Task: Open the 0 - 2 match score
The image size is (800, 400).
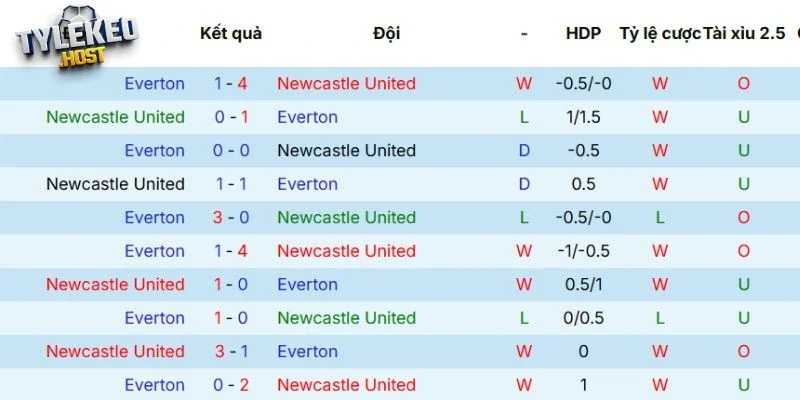Action: click(231, 385)
